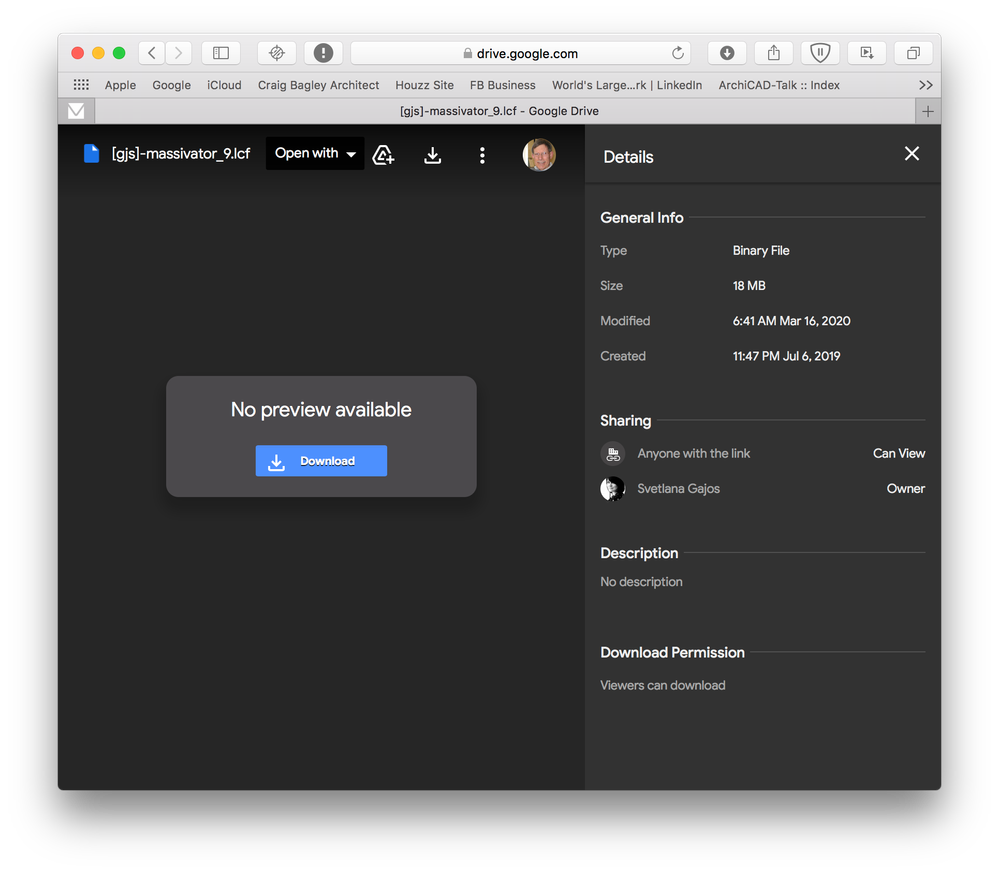
Task: Toggle the Safari sidebar button
Action: pos(221,53)
